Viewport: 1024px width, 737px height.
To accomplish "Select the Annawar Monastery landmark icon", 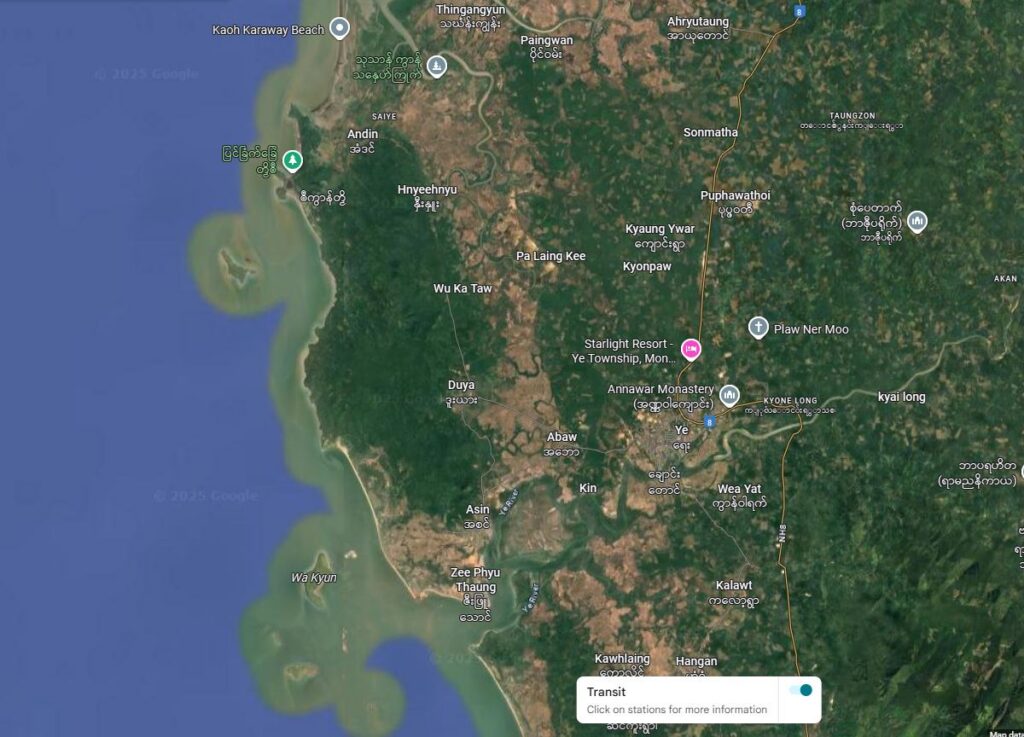I will (729, 395).
